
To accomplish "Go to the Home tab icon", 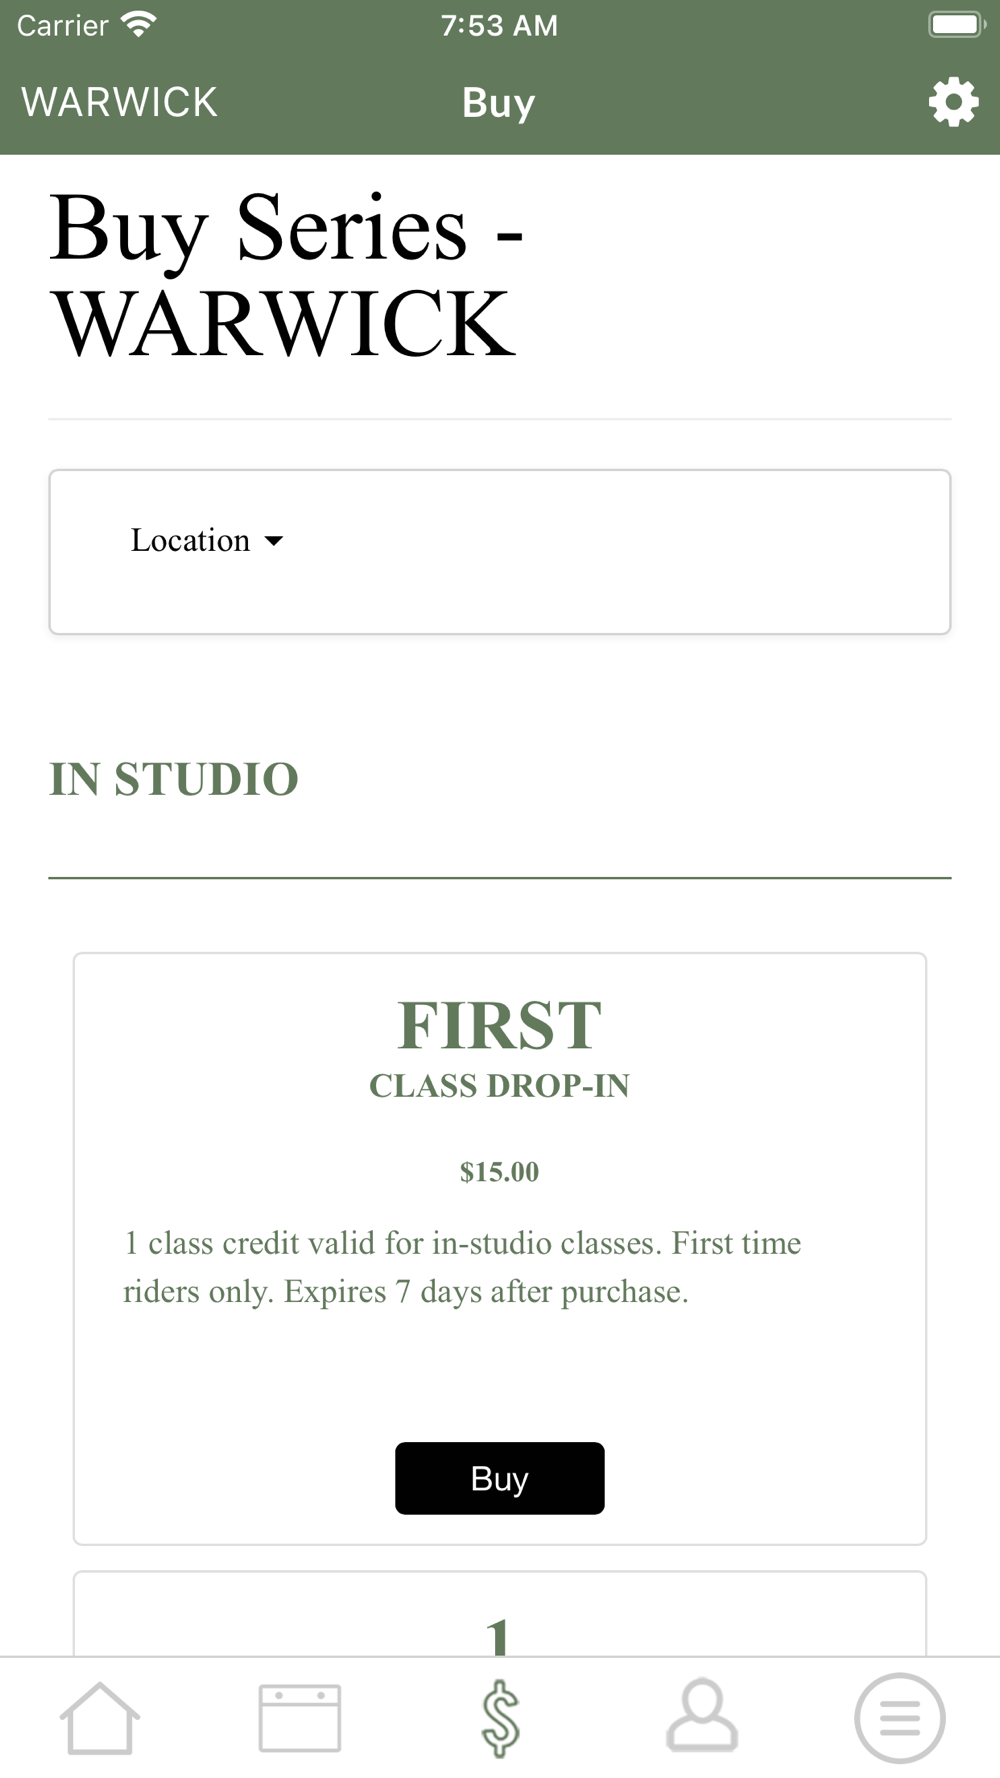I will tap(100, 1718).
